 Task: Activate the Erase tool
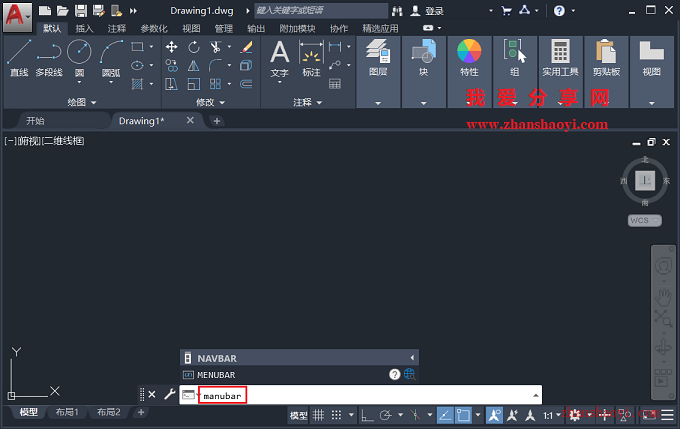(246, 47)
